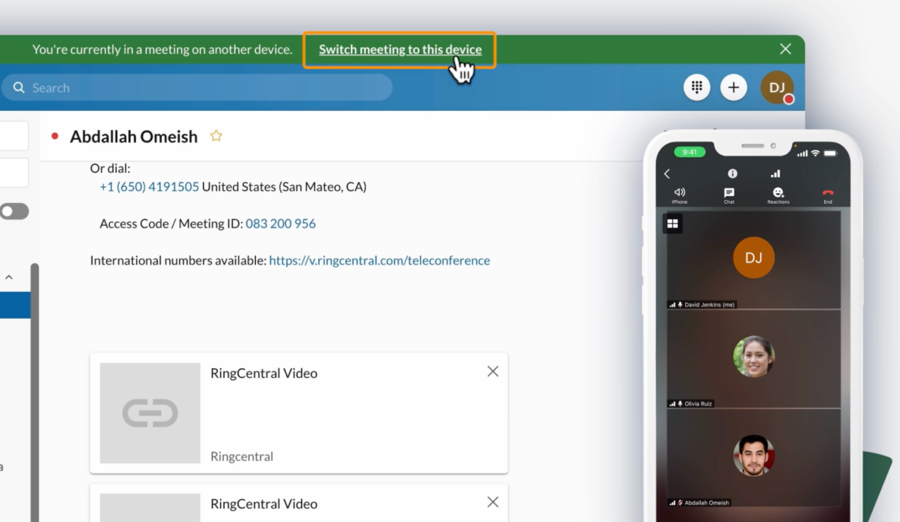The image size is (900, 522).
Task: Click in the Search field
Action: 200,88
